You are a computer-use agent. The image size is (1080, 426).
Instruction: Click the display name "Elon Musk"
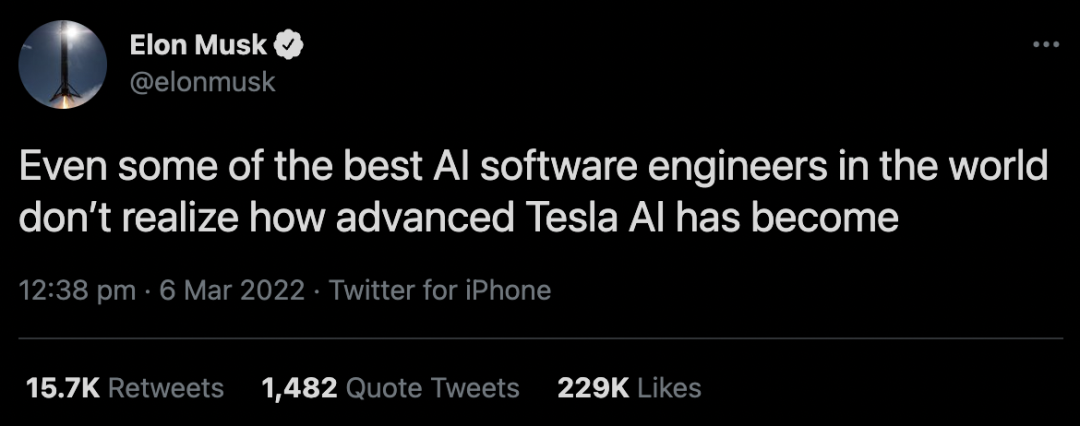click(x=198, y=45)
